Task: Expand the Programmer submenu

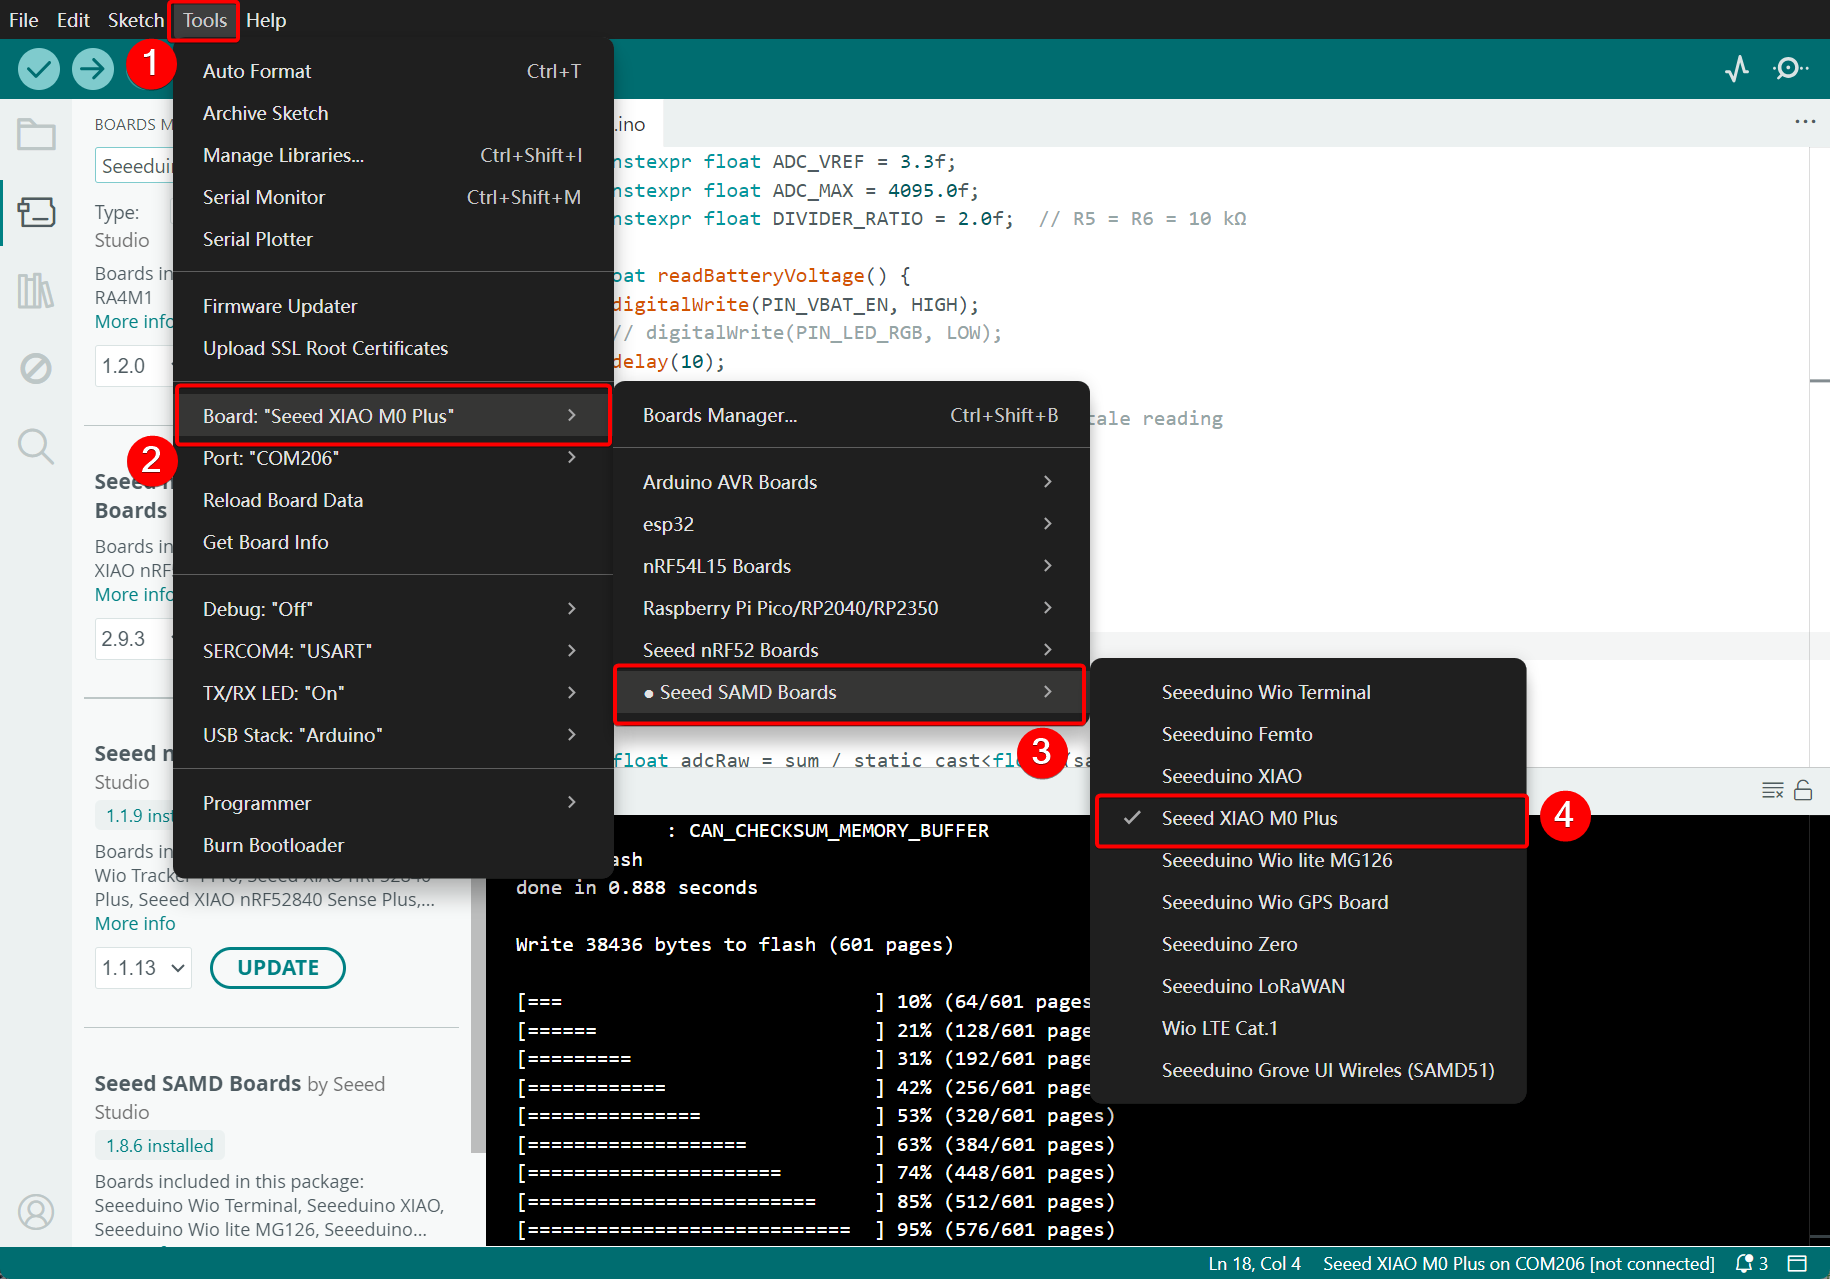Action: (x=392, y=803)
